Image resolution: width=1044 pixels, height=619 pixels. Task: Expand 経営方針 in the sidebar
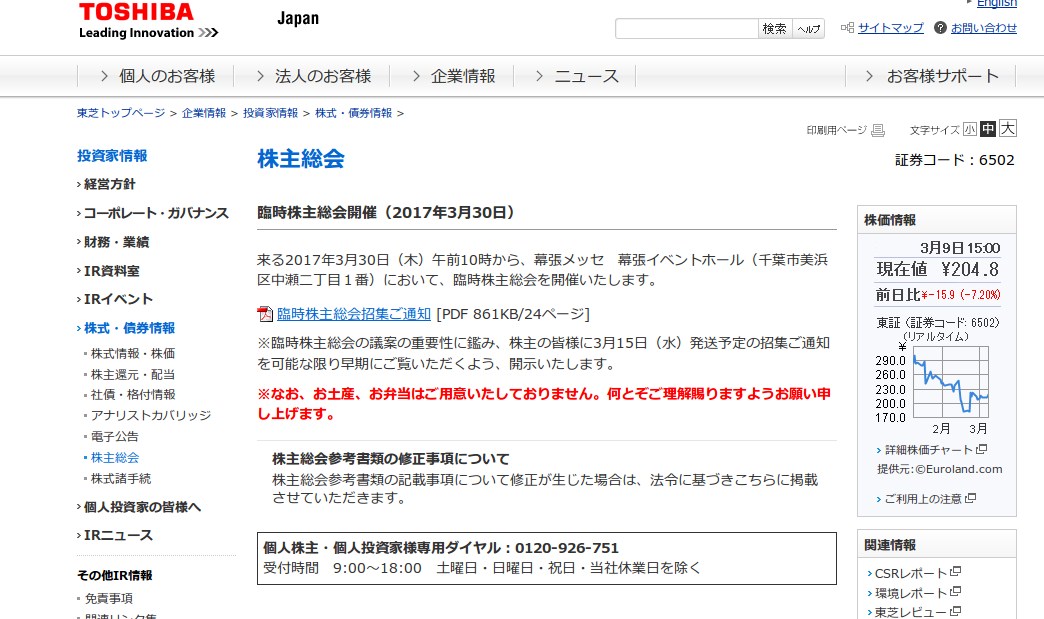coord(110,184)
